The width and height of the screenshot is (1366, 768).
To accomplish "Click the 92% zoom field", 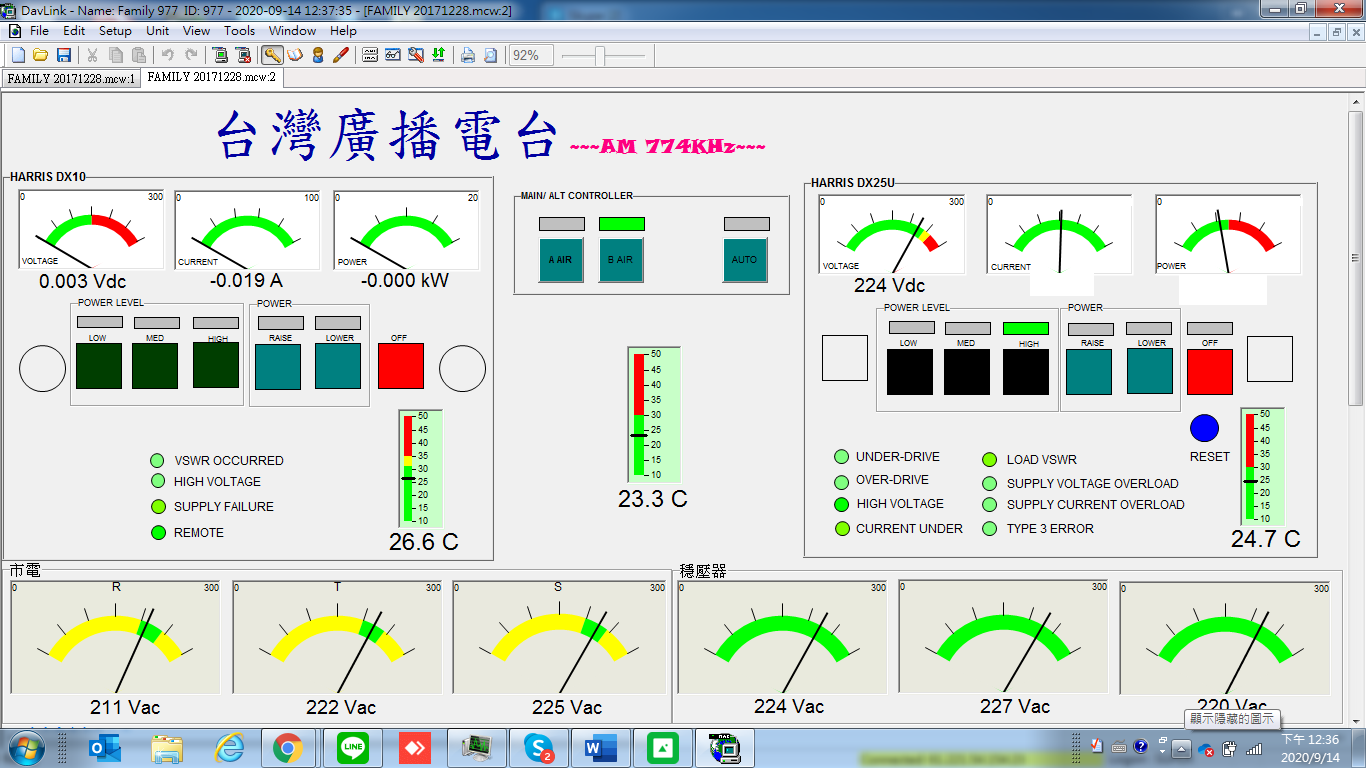I will coord(530,55).
